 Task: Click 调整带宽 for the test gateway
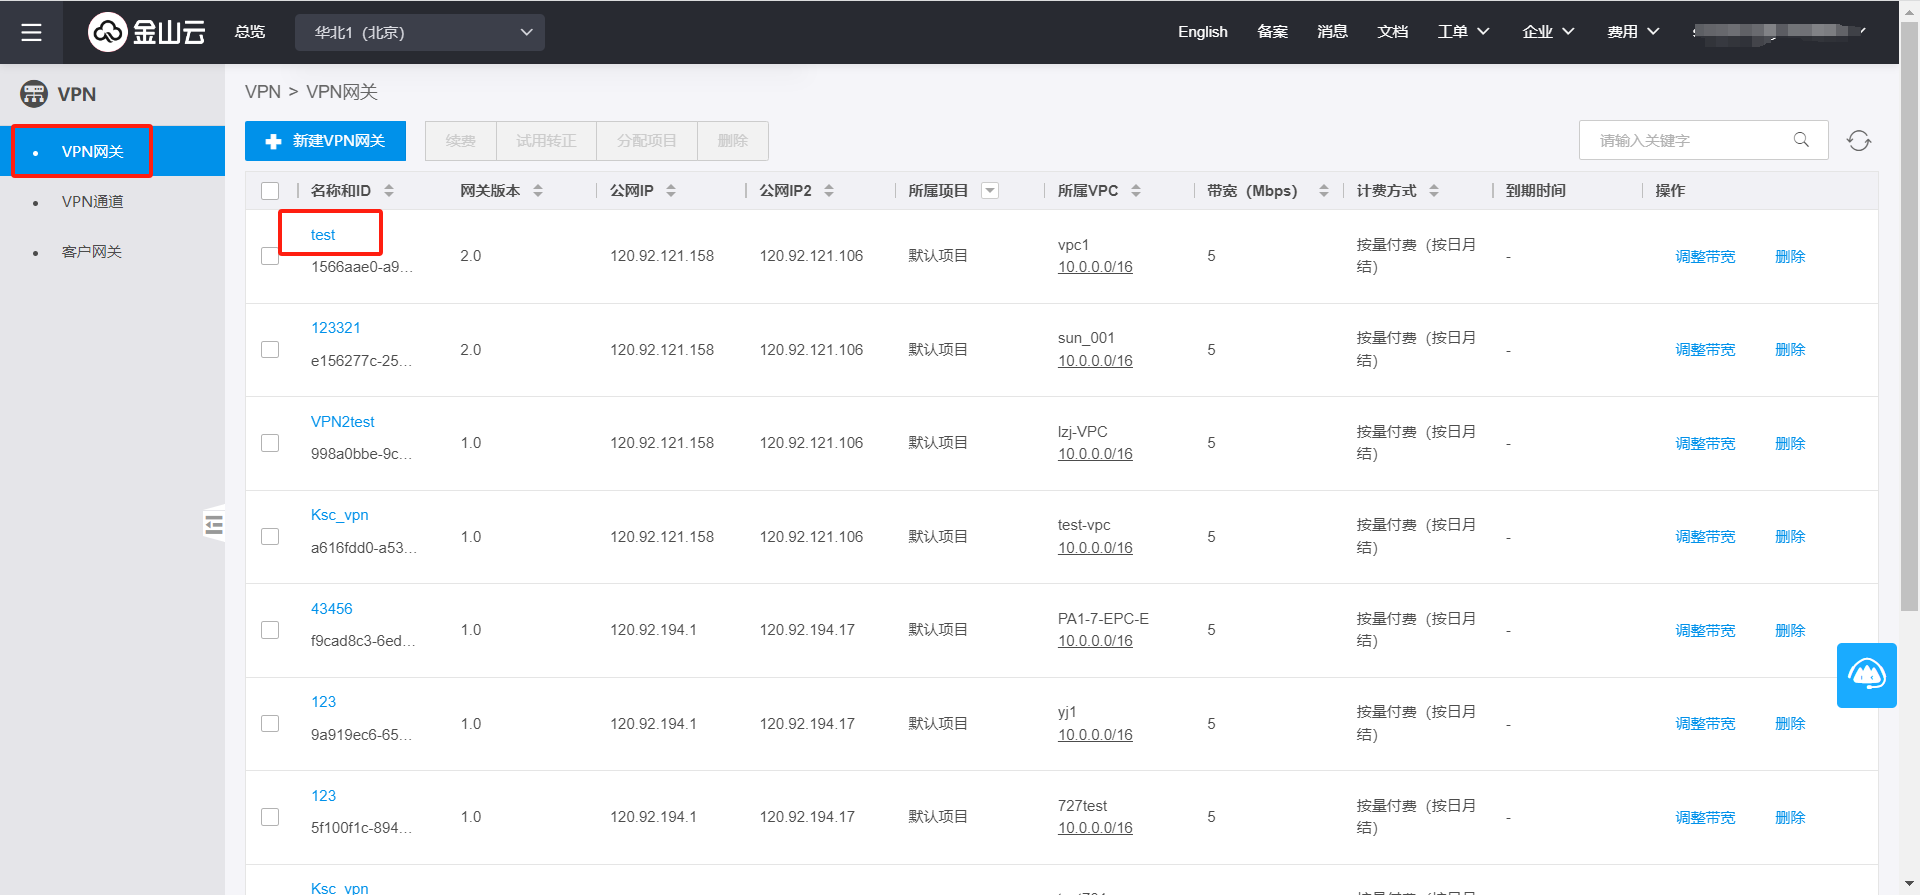pyautogui.click(x=1705, y=257)
